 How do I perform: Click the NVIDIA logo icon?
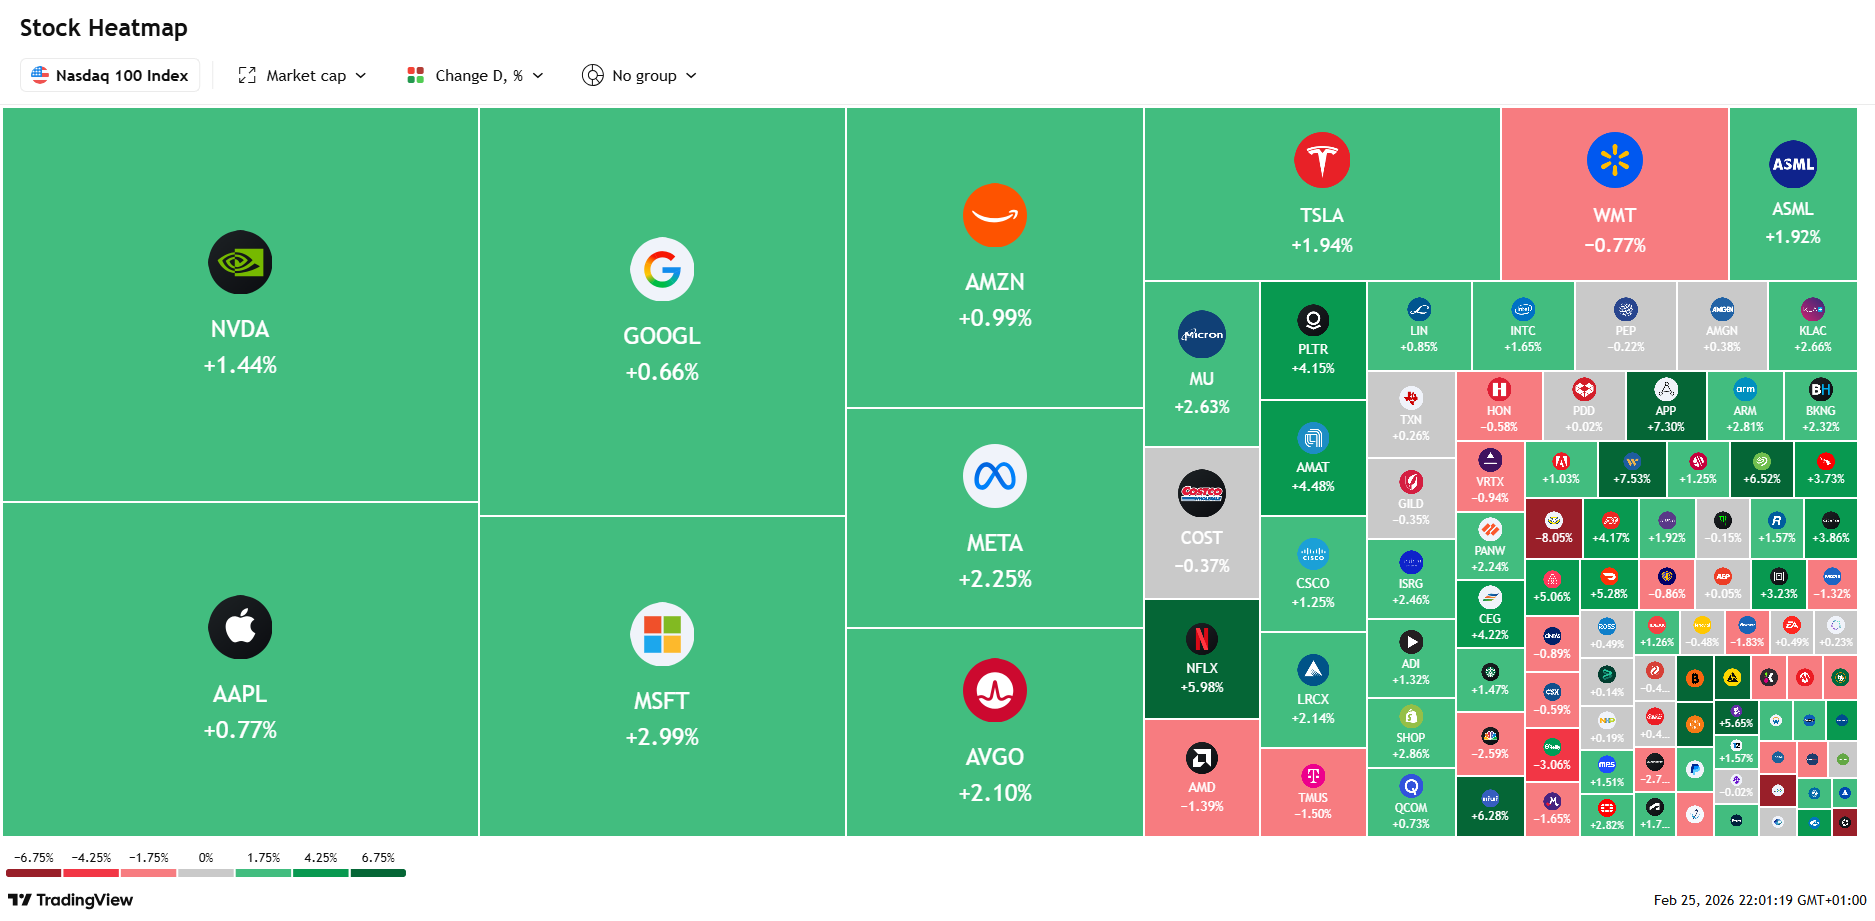click(240, 262)
